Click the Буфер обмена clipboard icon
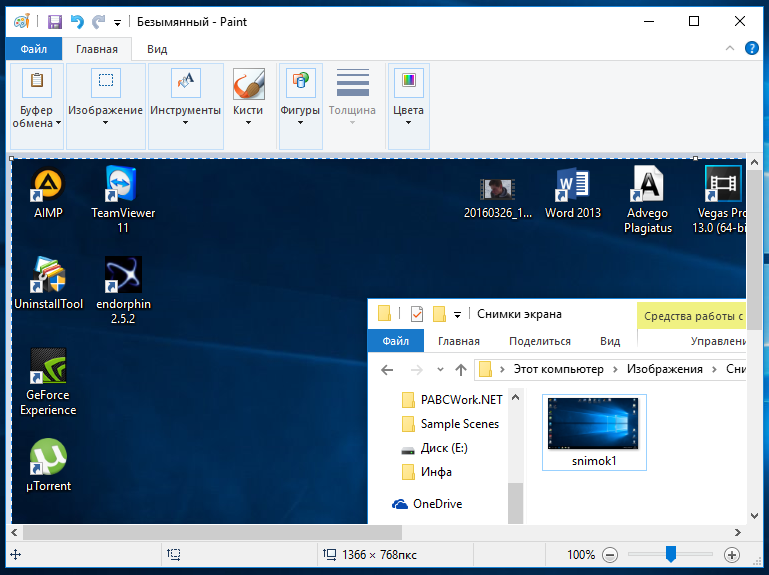Image resolution: width=769 pixels, height=575 pixels. 37,81
